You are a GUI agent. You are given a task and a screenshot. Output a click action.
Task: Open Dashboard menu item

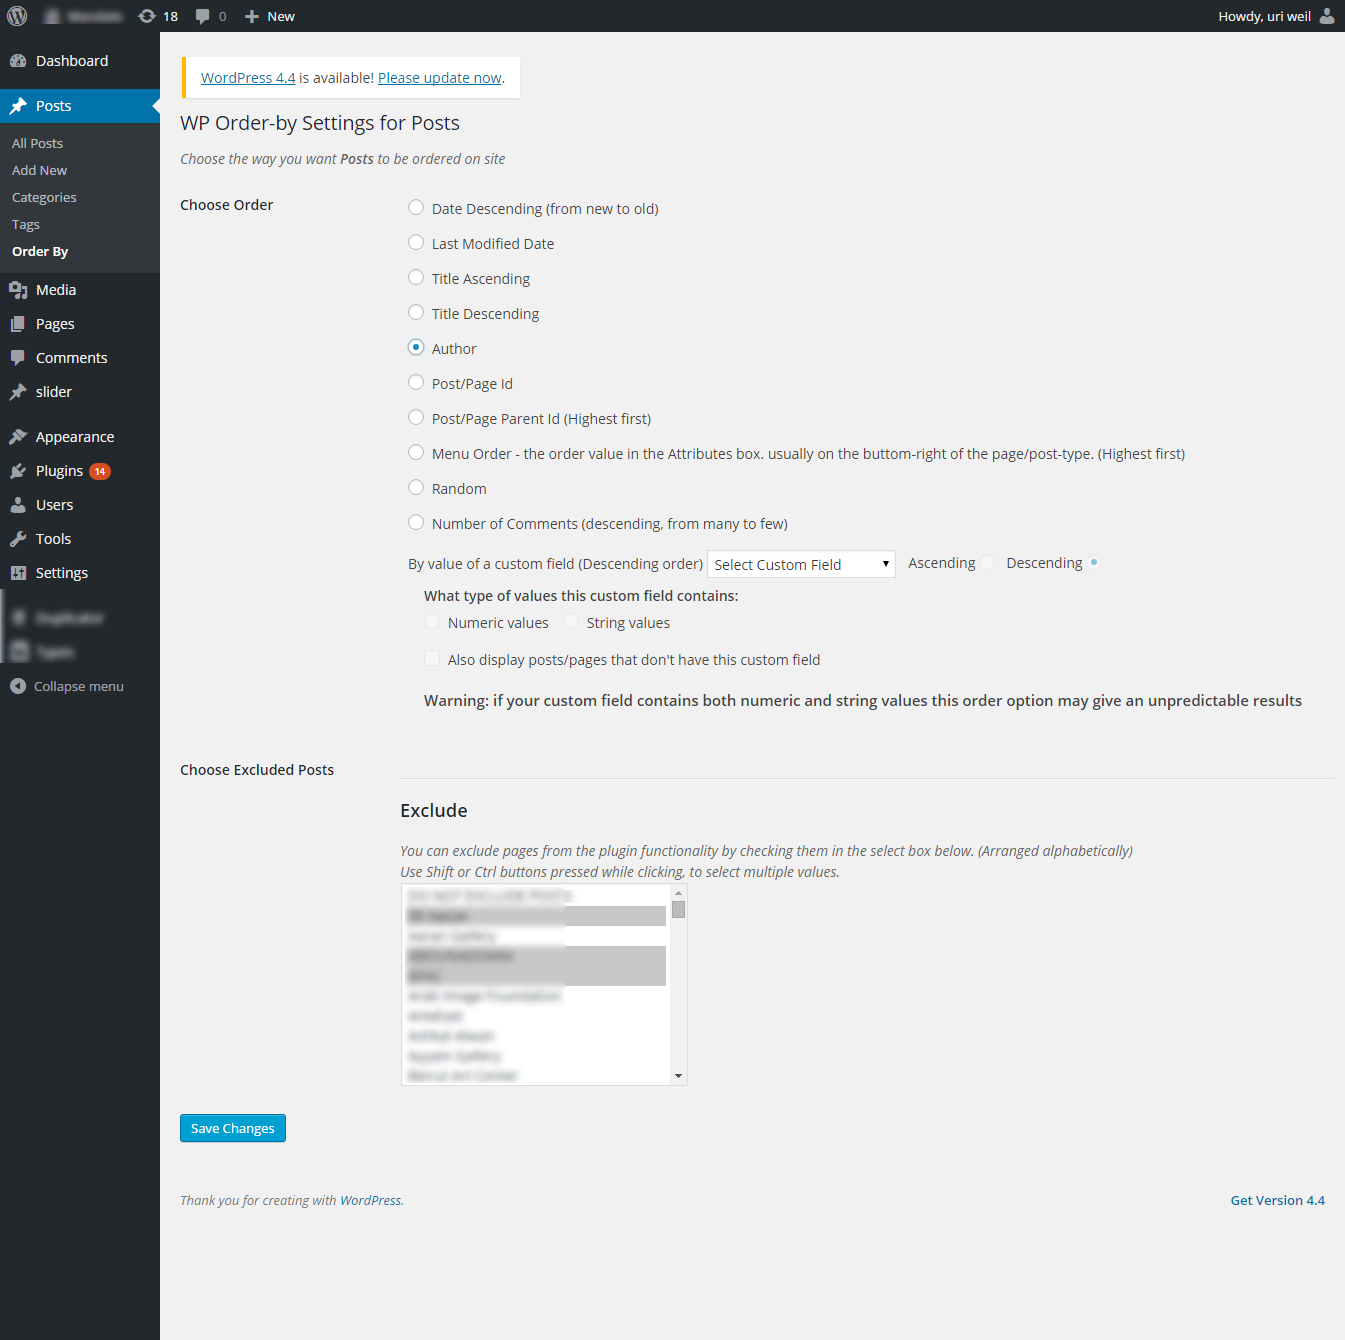click(80, 61)
